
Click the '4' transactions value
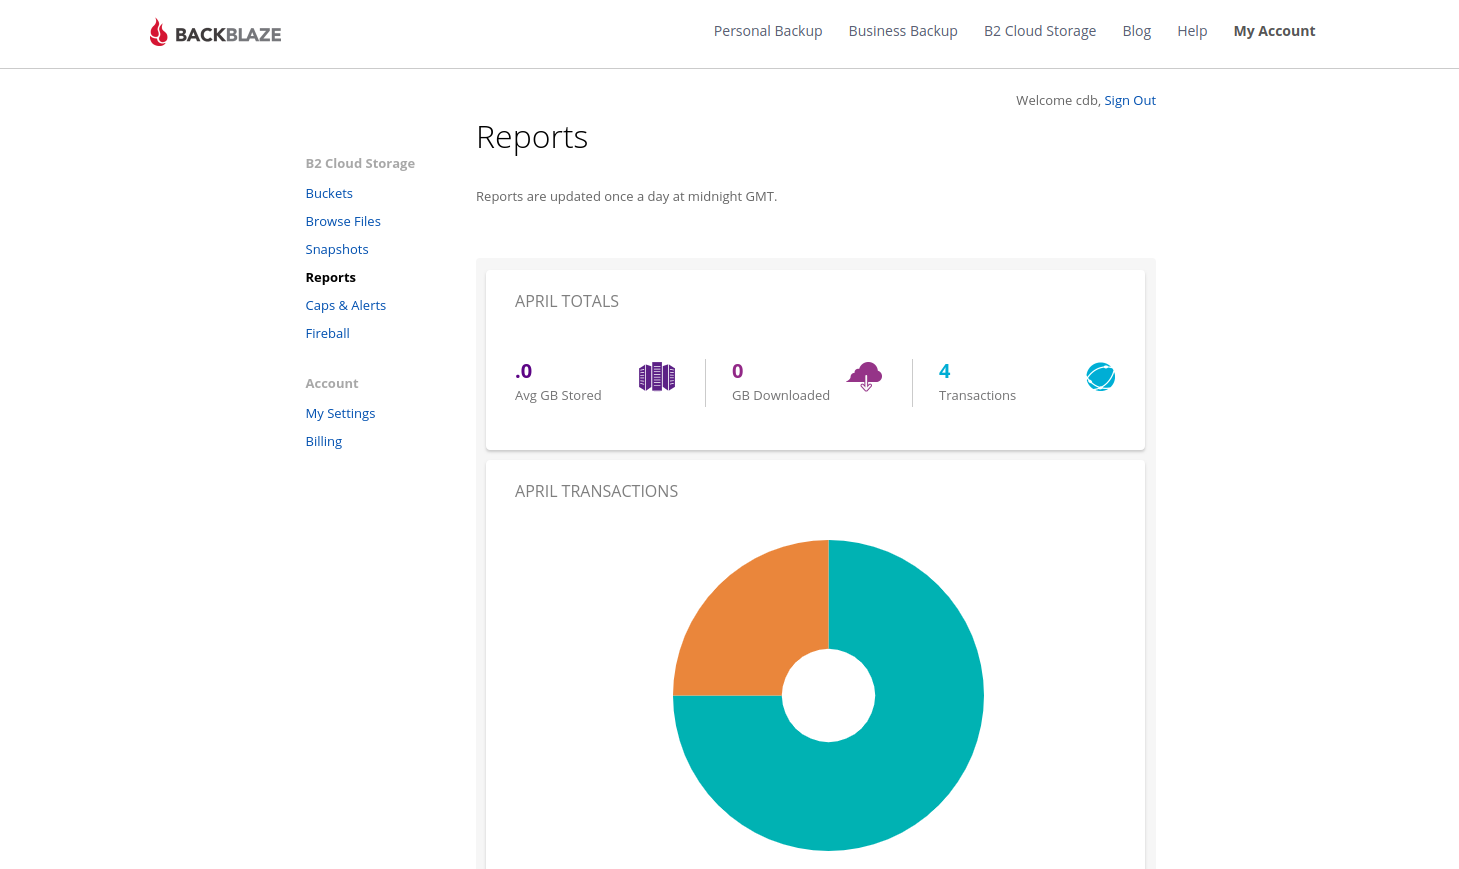945,371
